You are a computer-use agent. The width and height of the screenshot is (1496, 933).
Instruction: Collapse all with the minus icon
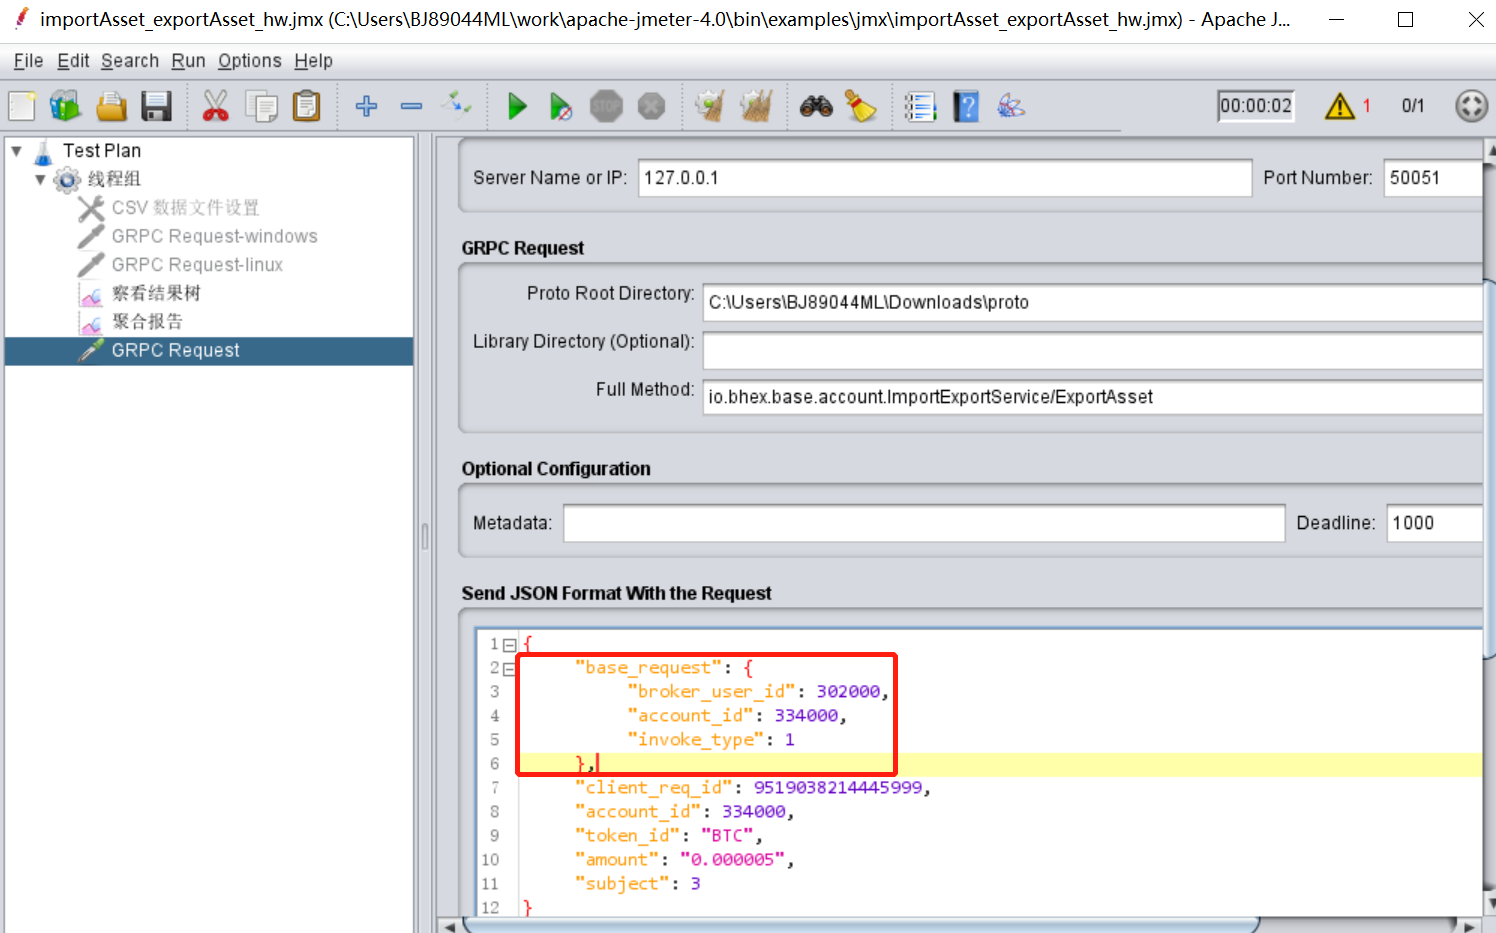[411, 106]
